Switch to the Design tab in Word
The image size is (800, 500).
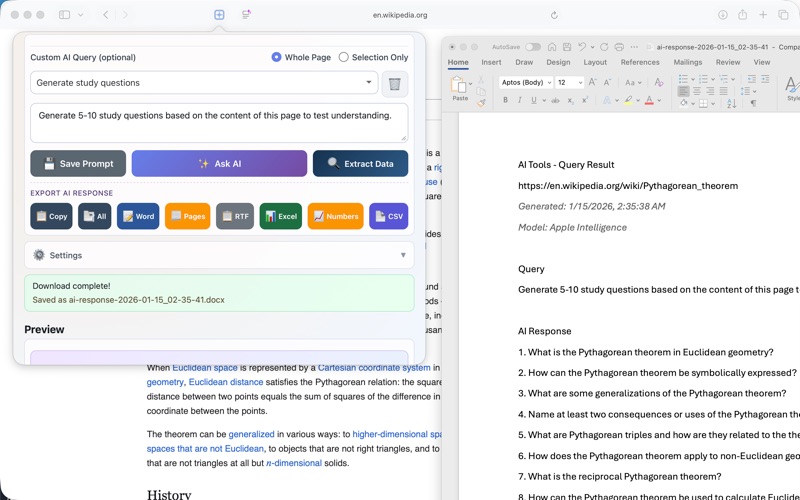(x=558, y=62)
